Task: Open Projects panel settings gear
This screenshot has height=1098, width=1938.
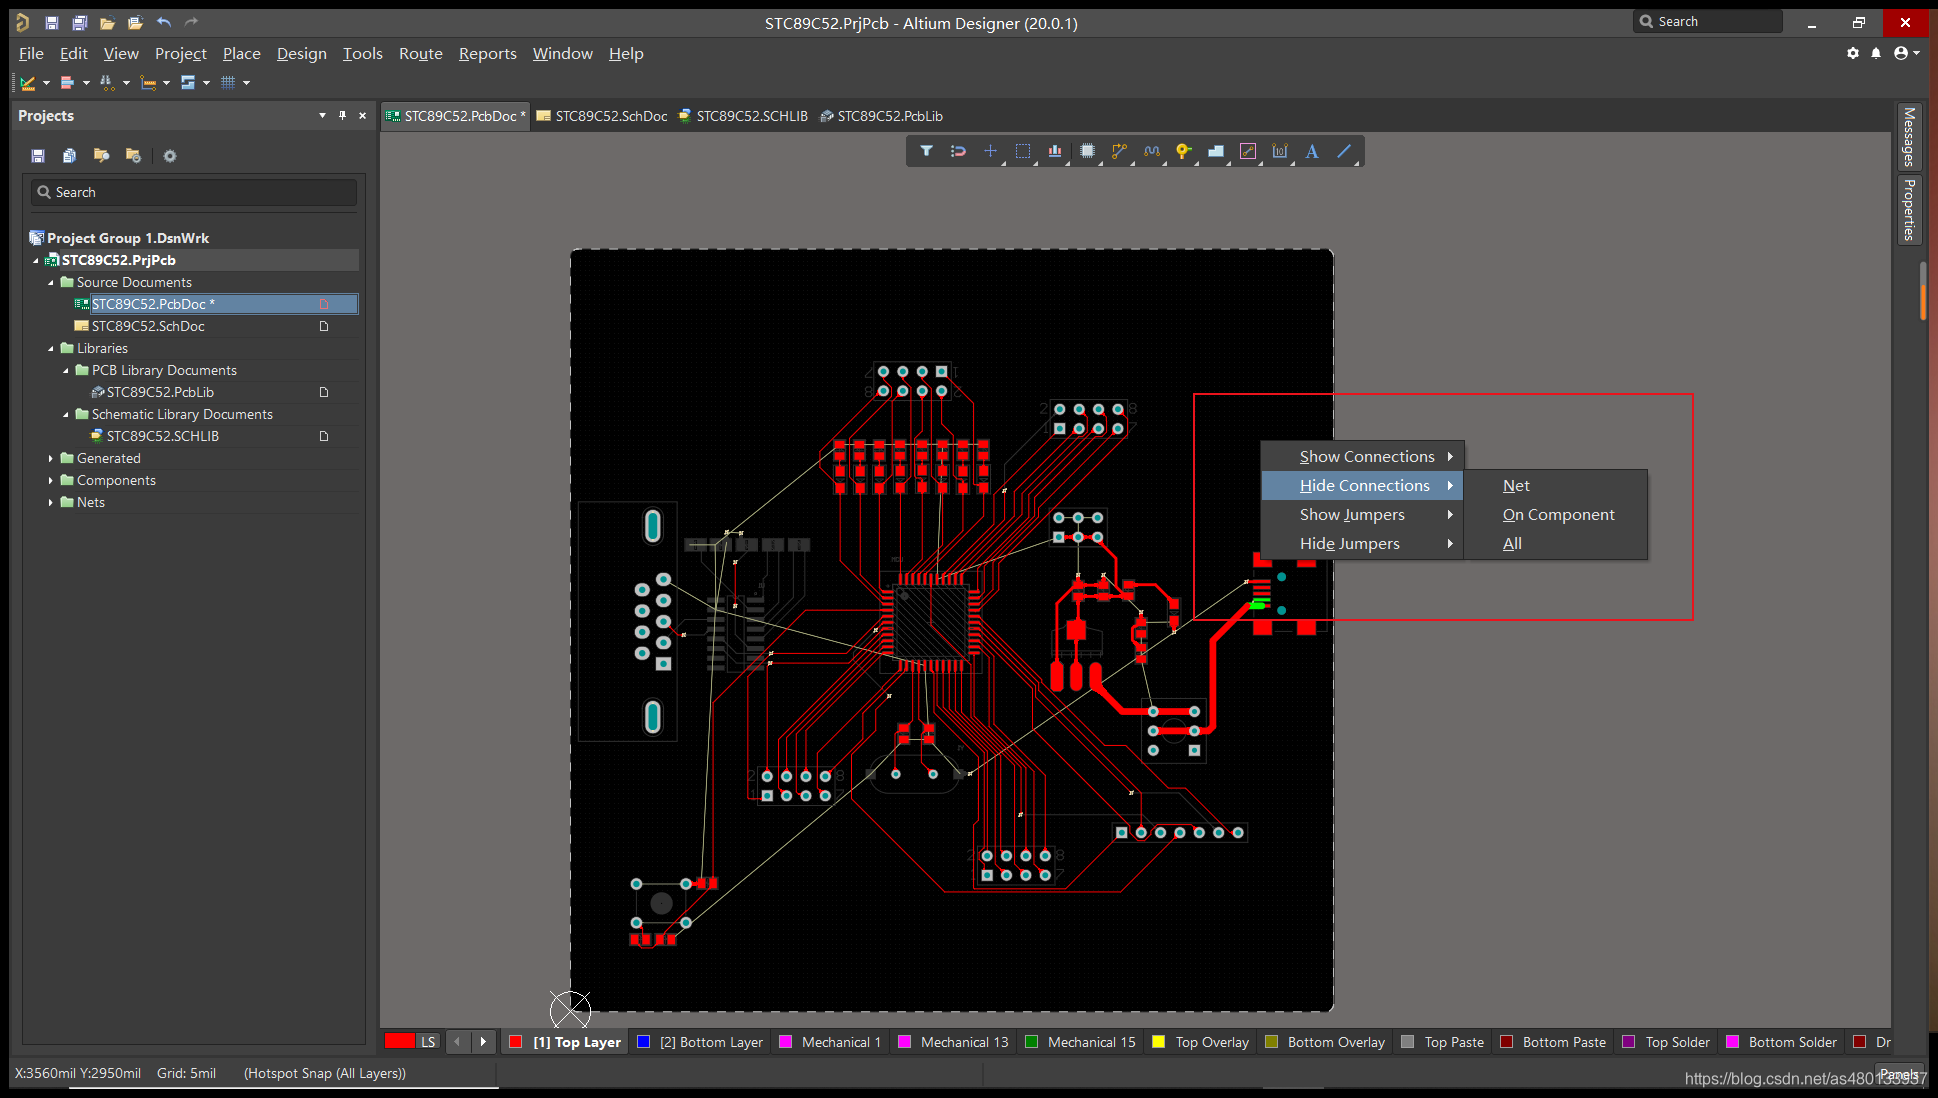Action: [170, 156]
